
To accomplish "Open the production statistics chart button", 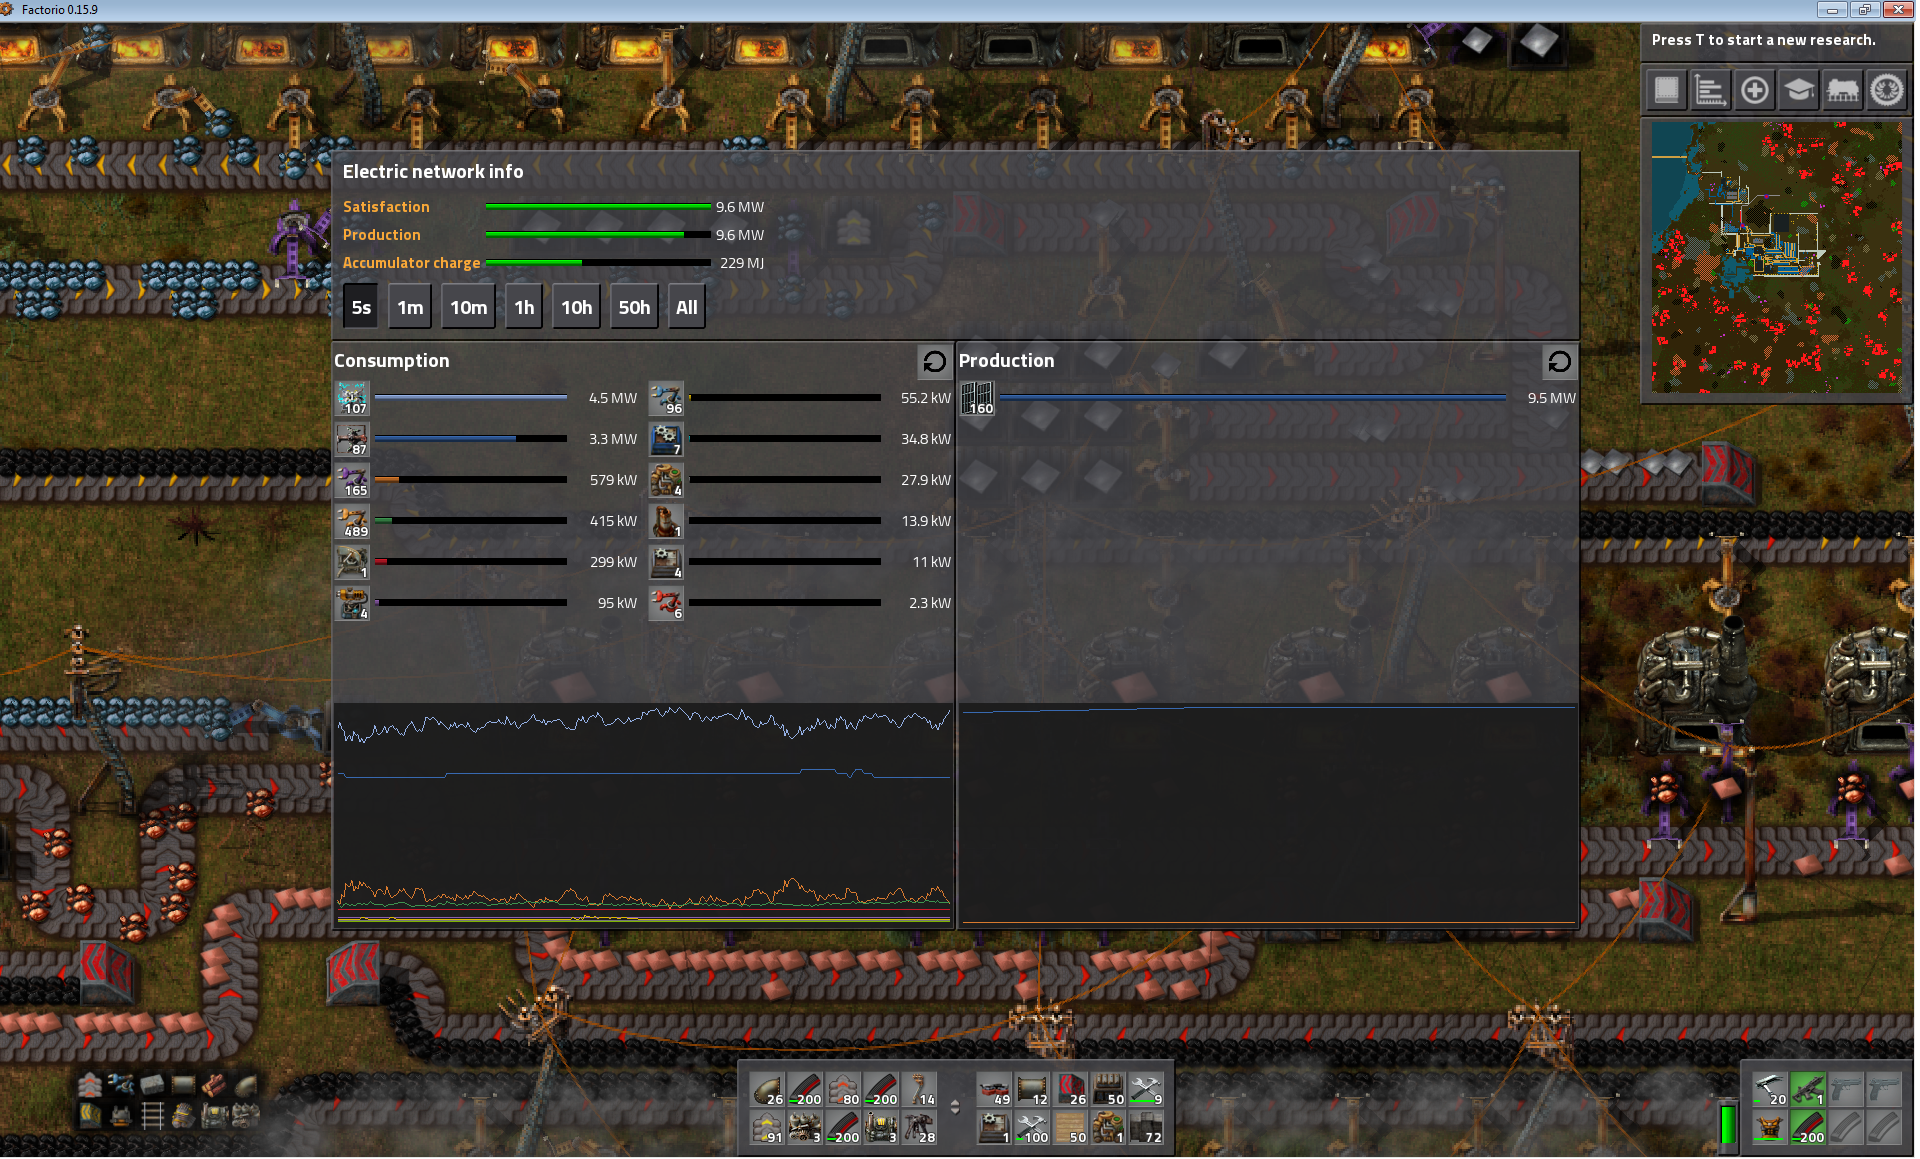I will tap(1710, 90).
